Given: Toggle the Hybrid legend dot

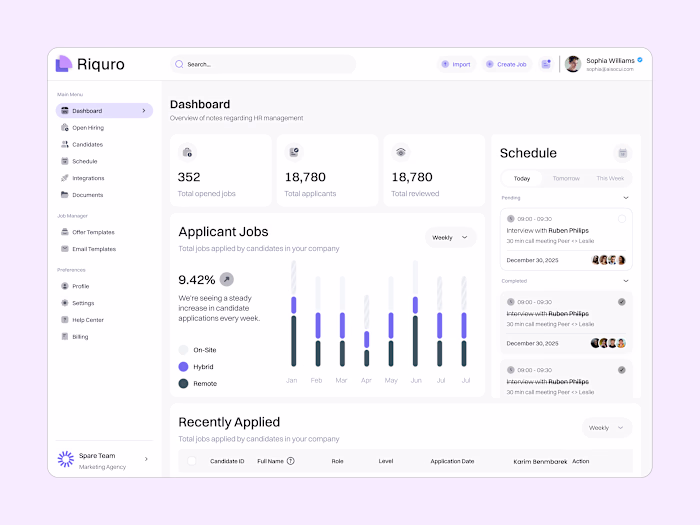Looking at the screenshot, I should point(183,367).
